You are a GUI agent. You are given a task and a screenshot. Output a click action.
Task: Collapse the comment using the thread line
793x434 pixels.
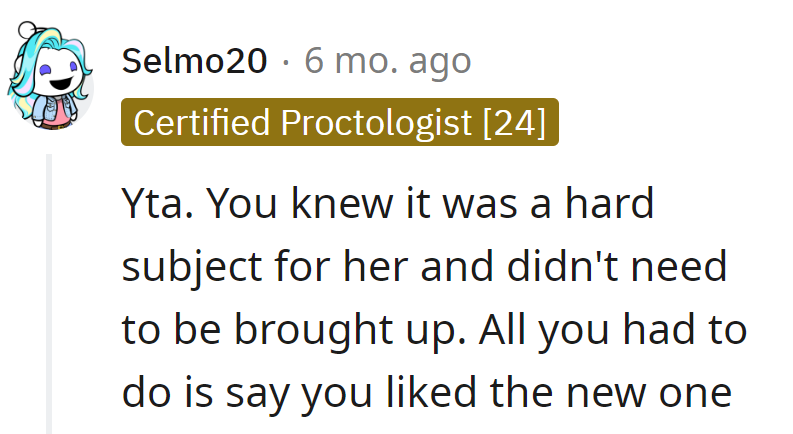[49, 292]
